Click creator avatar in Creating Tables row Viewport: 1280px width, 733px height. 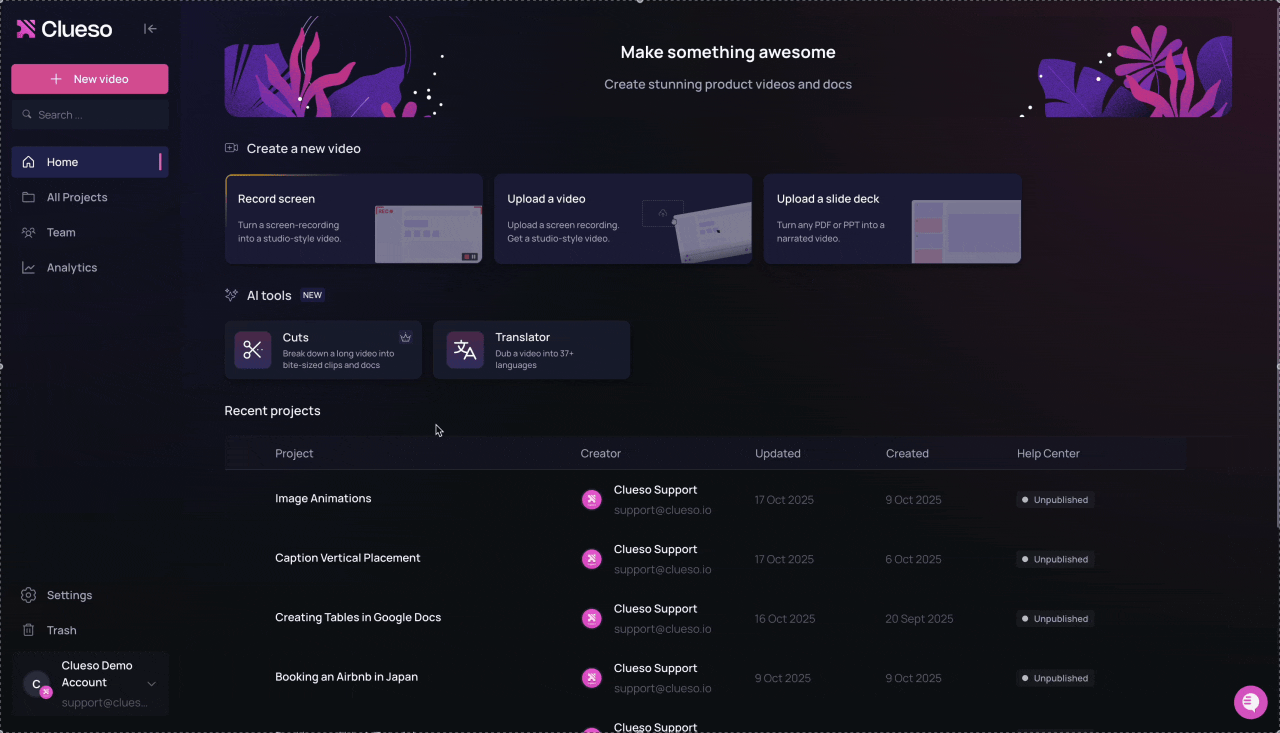(x=592, y=618)
